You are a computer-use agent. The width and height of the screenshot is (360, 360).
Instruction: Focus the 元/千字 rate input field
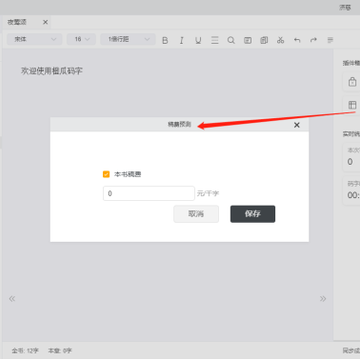coord(149,193)
